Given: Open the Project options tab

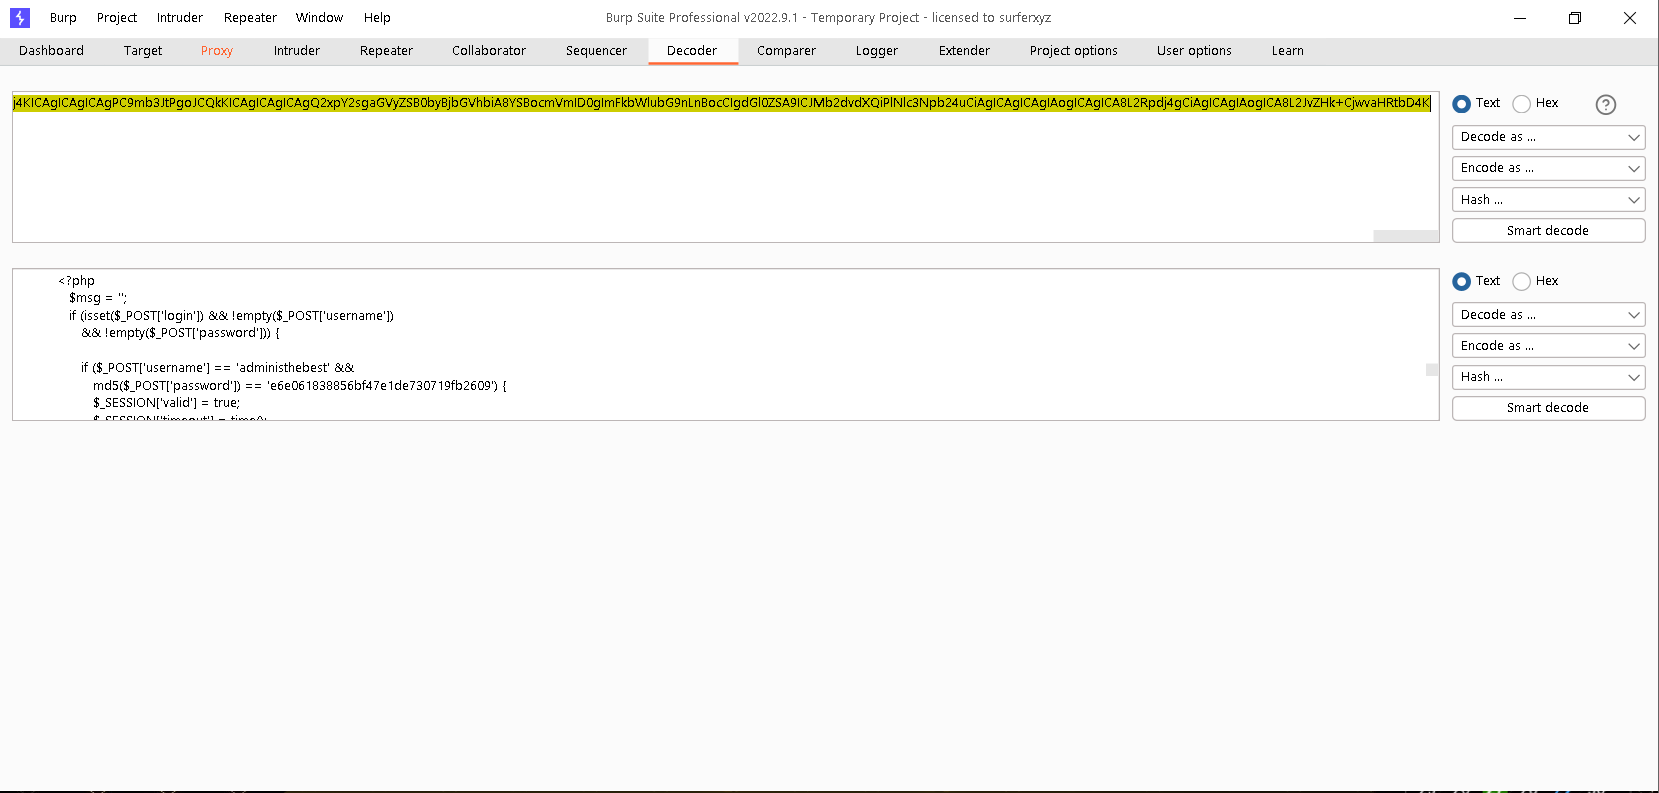Looking at the screenshot, I should (x=1074, y=51).
